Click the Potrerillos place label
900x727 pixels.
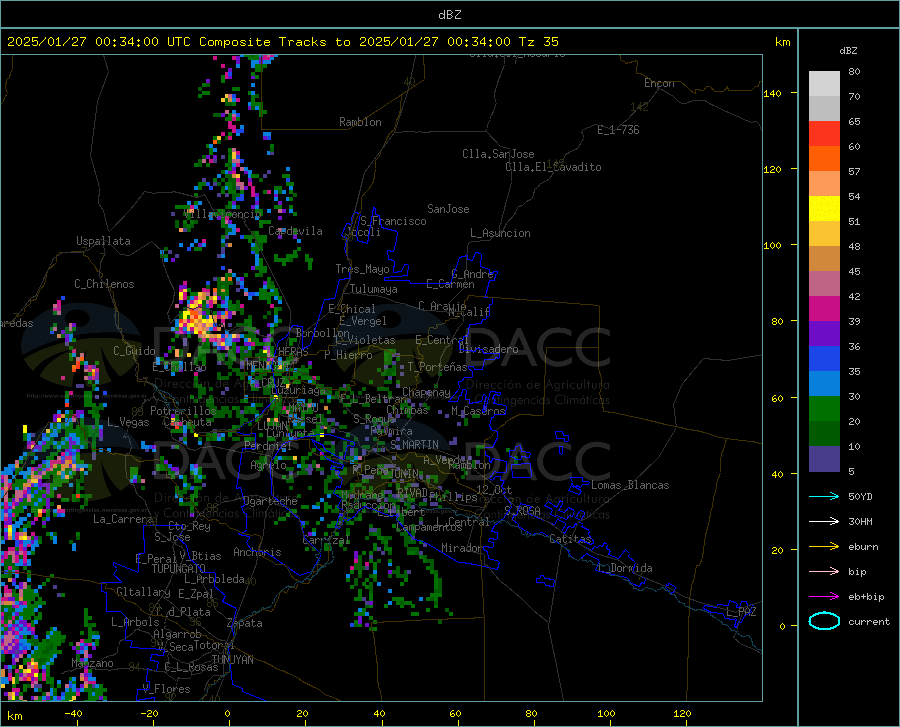(x=183, y=411)
